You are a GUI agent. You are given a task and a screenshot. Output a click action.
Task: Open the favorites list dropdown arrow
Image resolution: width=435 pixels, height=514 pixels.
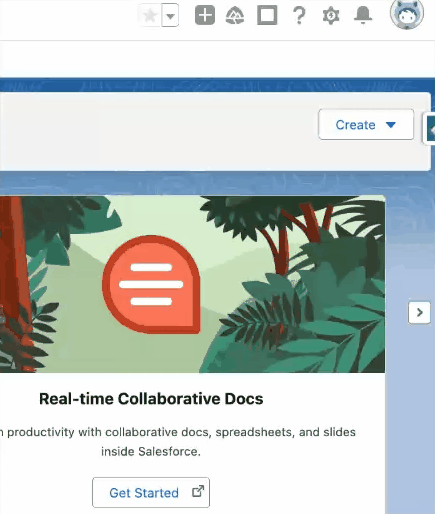coord(170,15)
